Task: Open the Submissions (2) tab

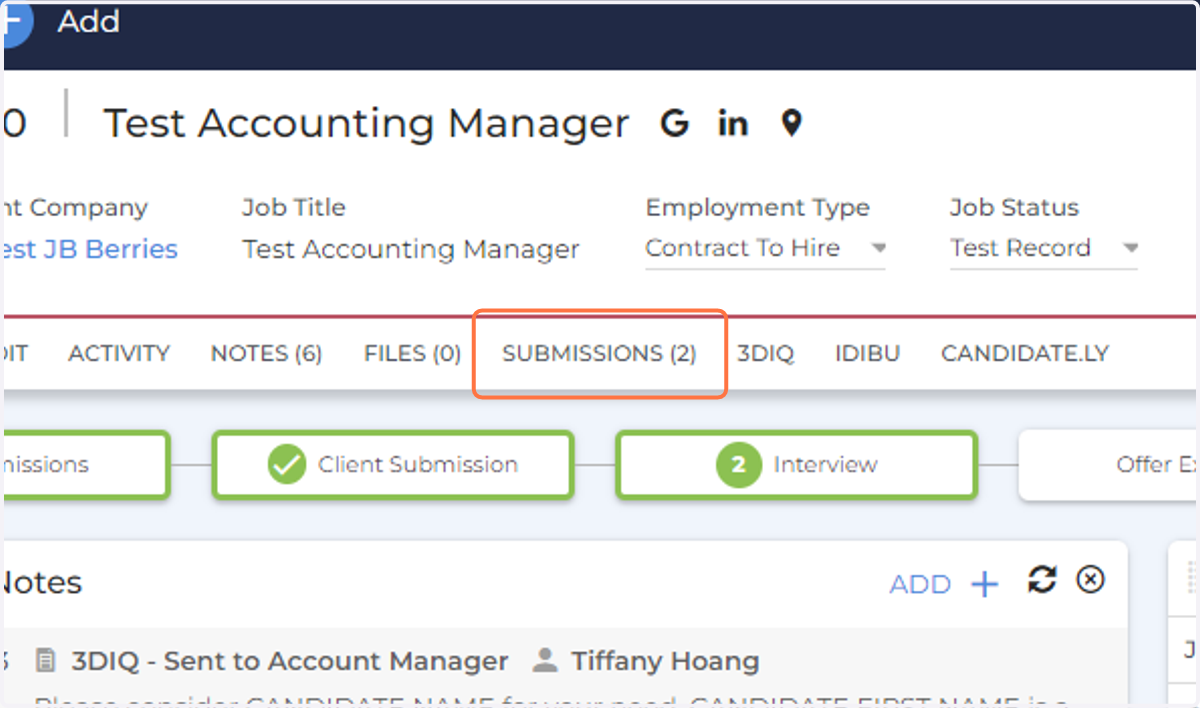Action: pos(599,354)
